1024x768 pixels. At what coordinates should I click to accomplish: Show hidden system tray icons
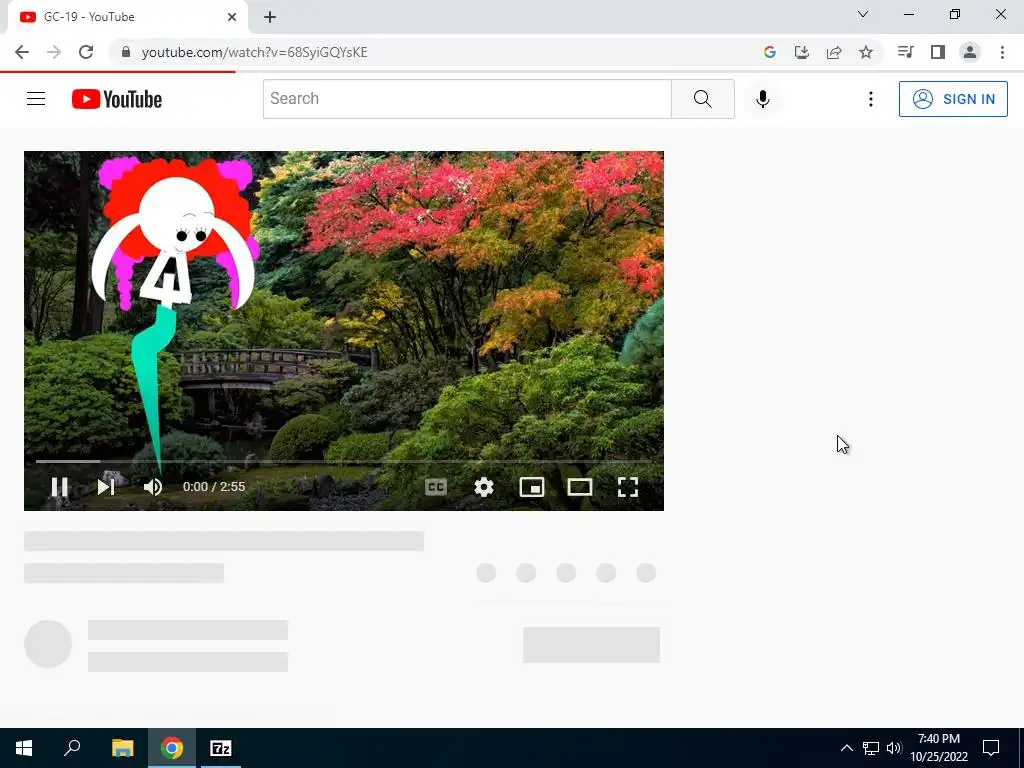tap(846, 748)
